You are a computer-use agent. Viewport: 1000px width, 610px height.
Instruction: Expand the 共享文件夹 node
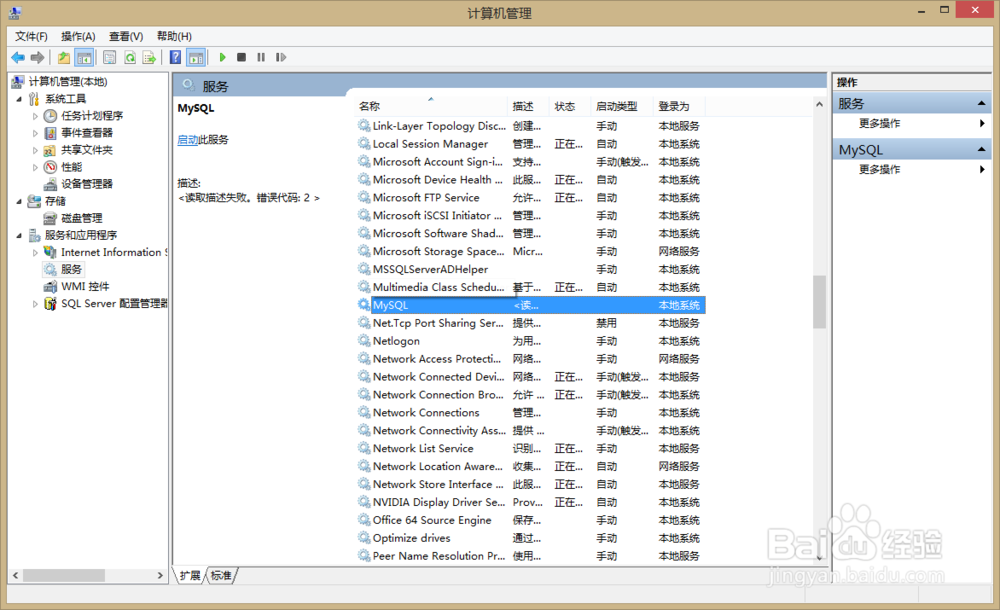35,151
